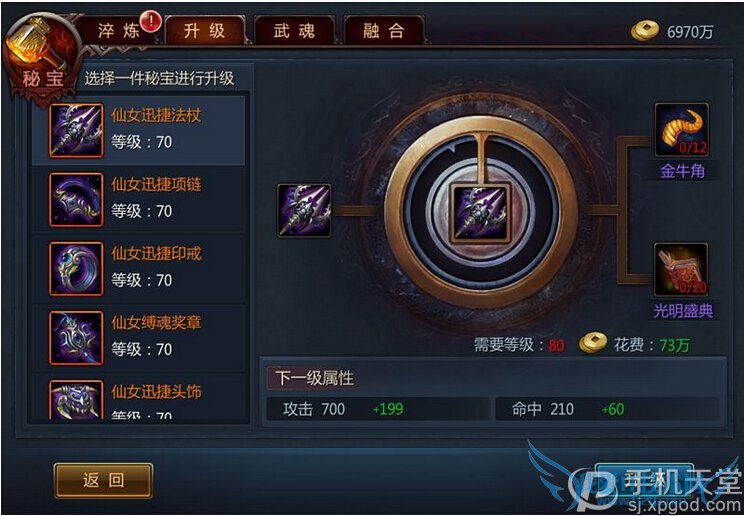Screen dimensions: 744x516
Task: Open the 武魂 tab
Action: (294, 31)
